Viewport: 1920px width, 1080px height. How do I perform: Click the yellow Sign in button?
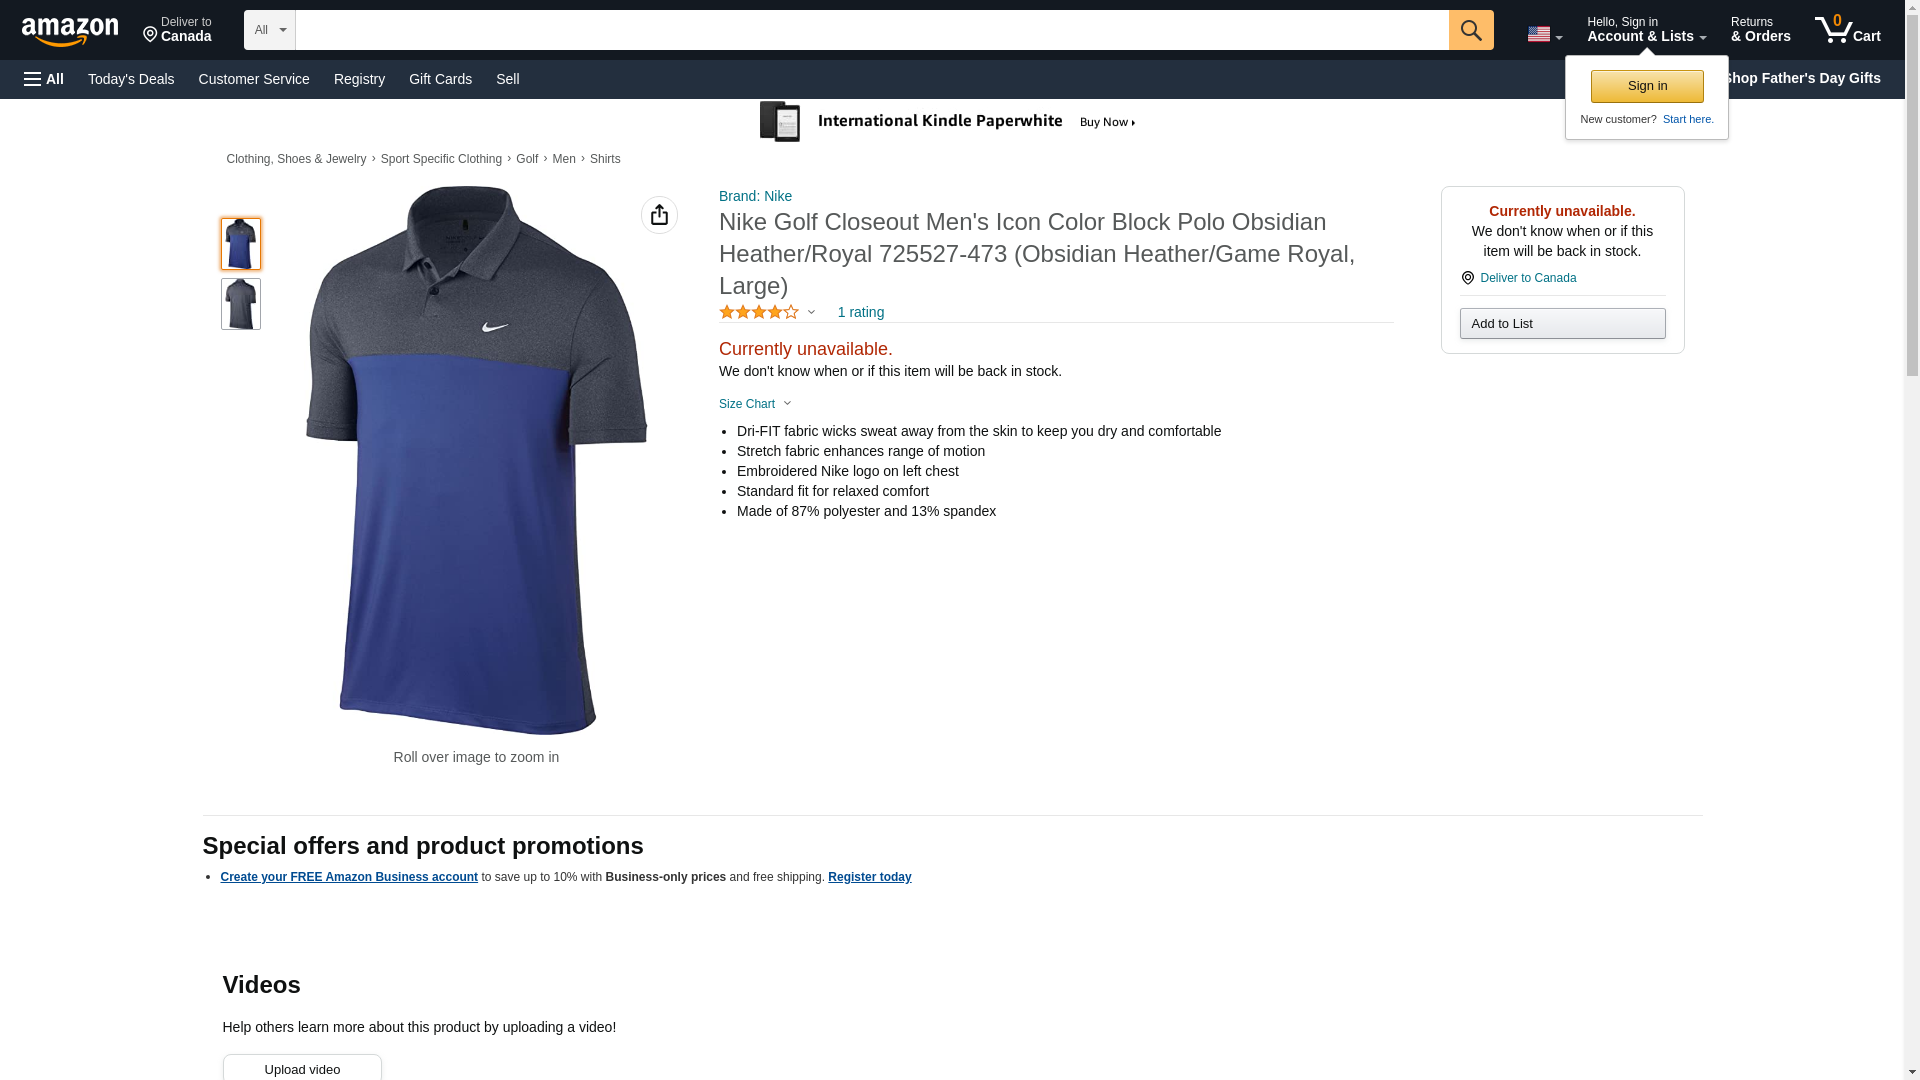click(1647, 86)
